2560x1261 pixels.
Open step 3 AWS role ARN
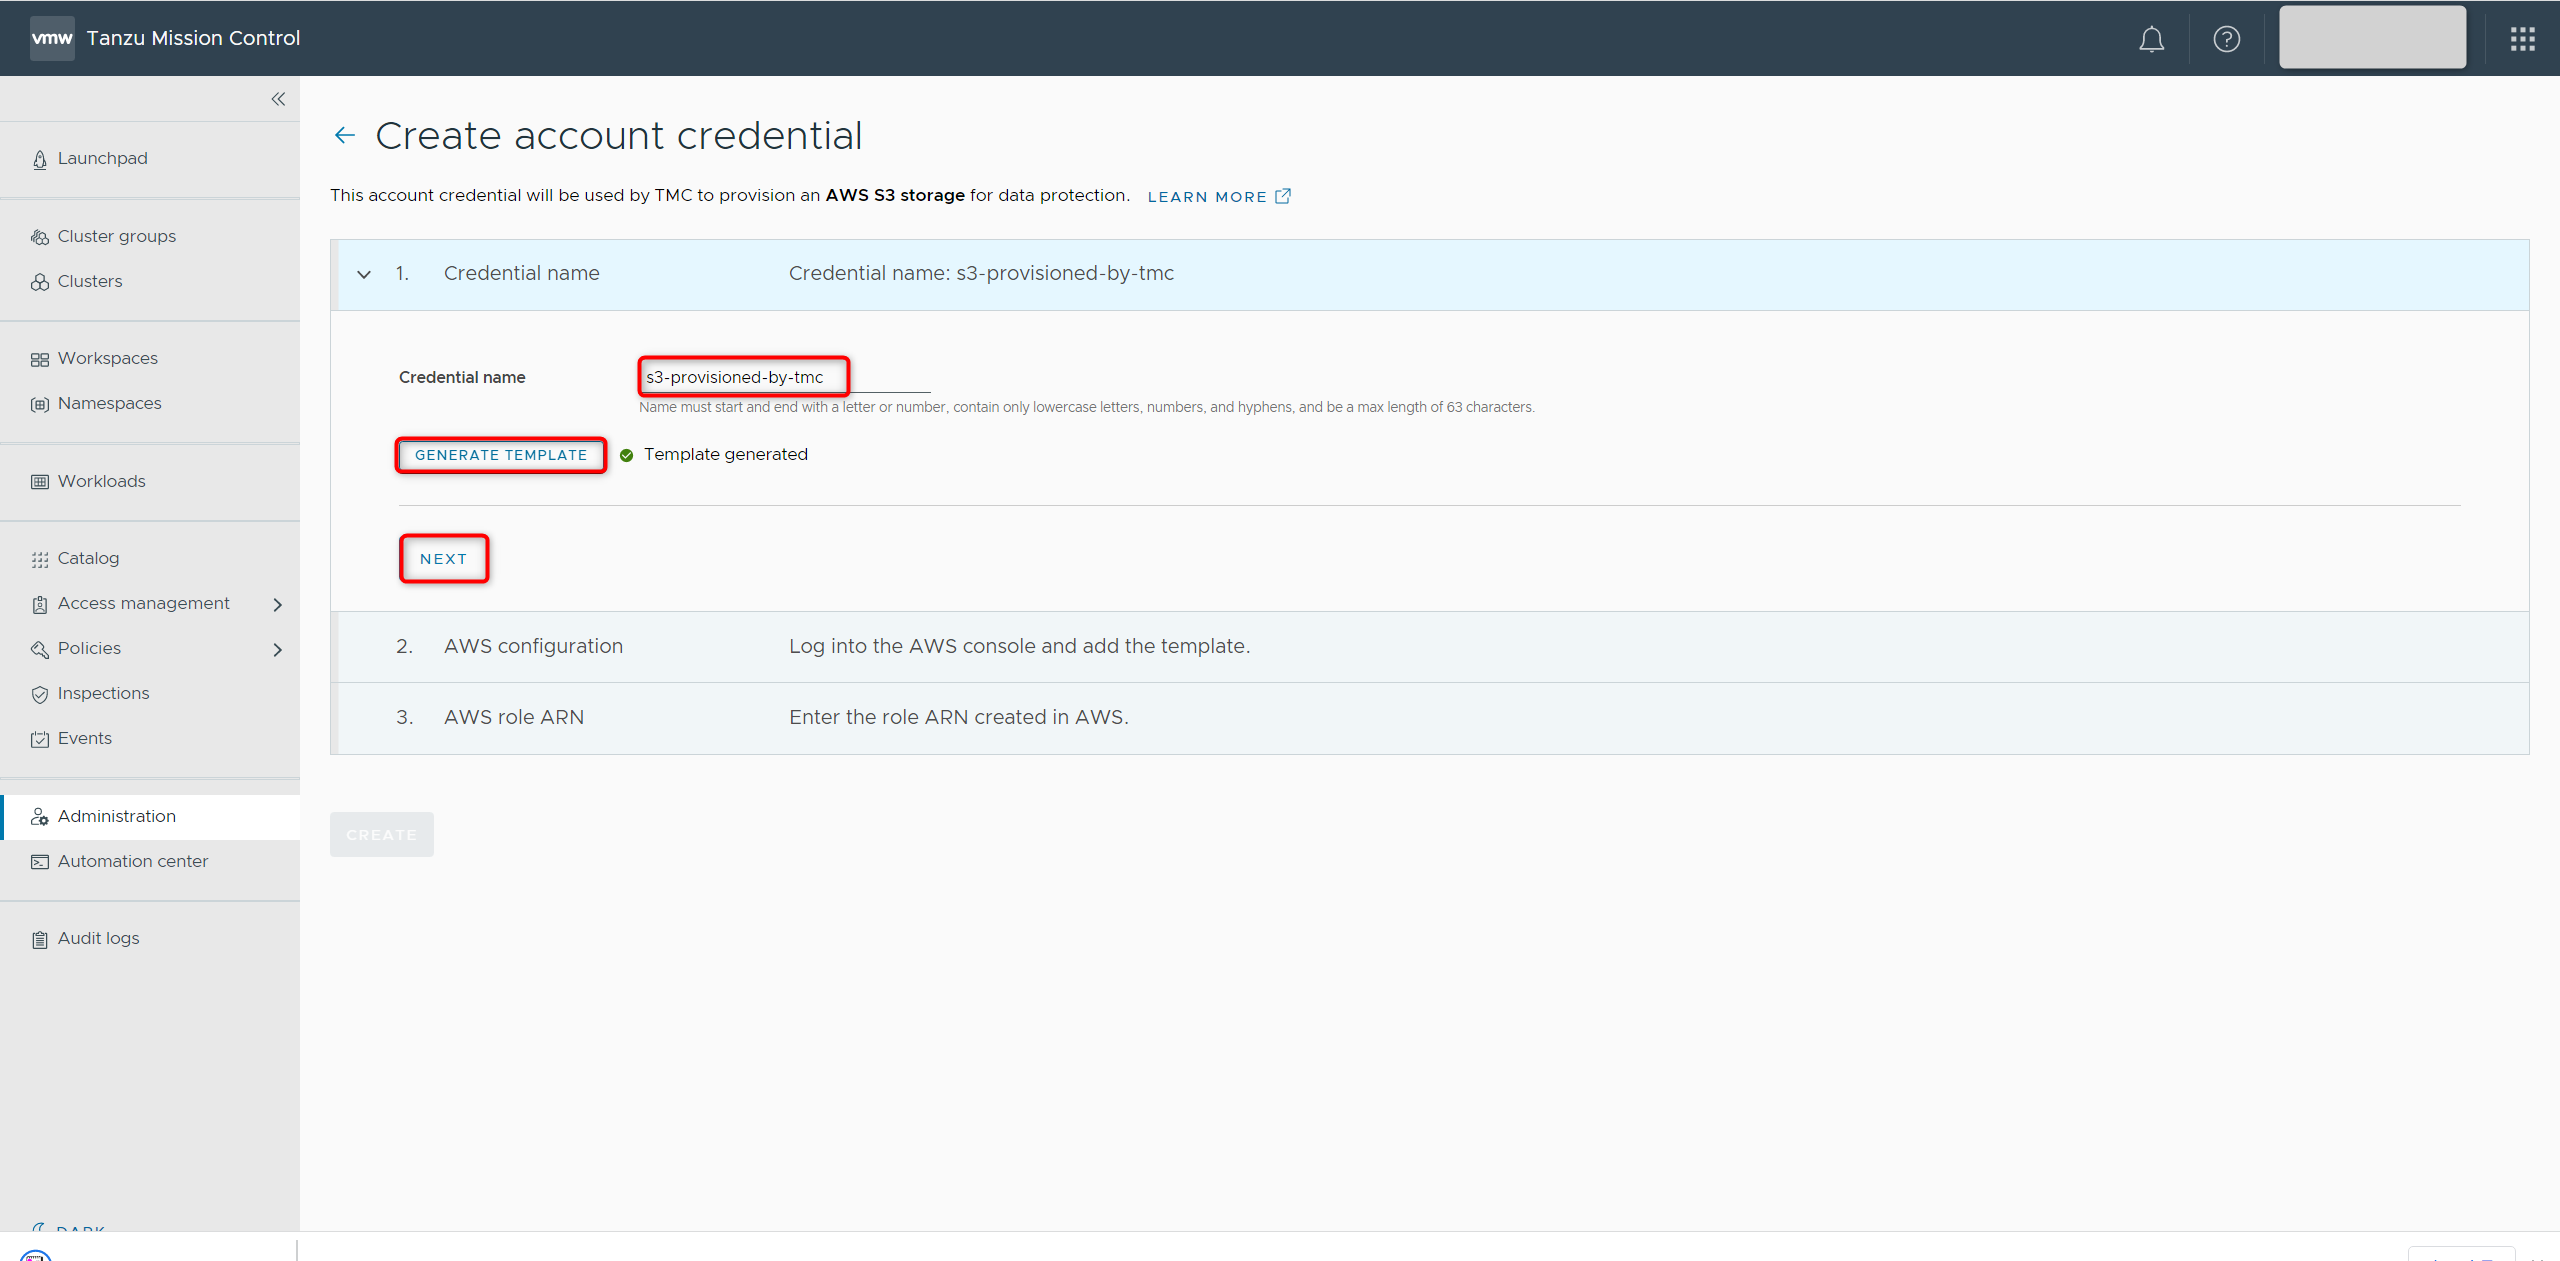[514, 717]
